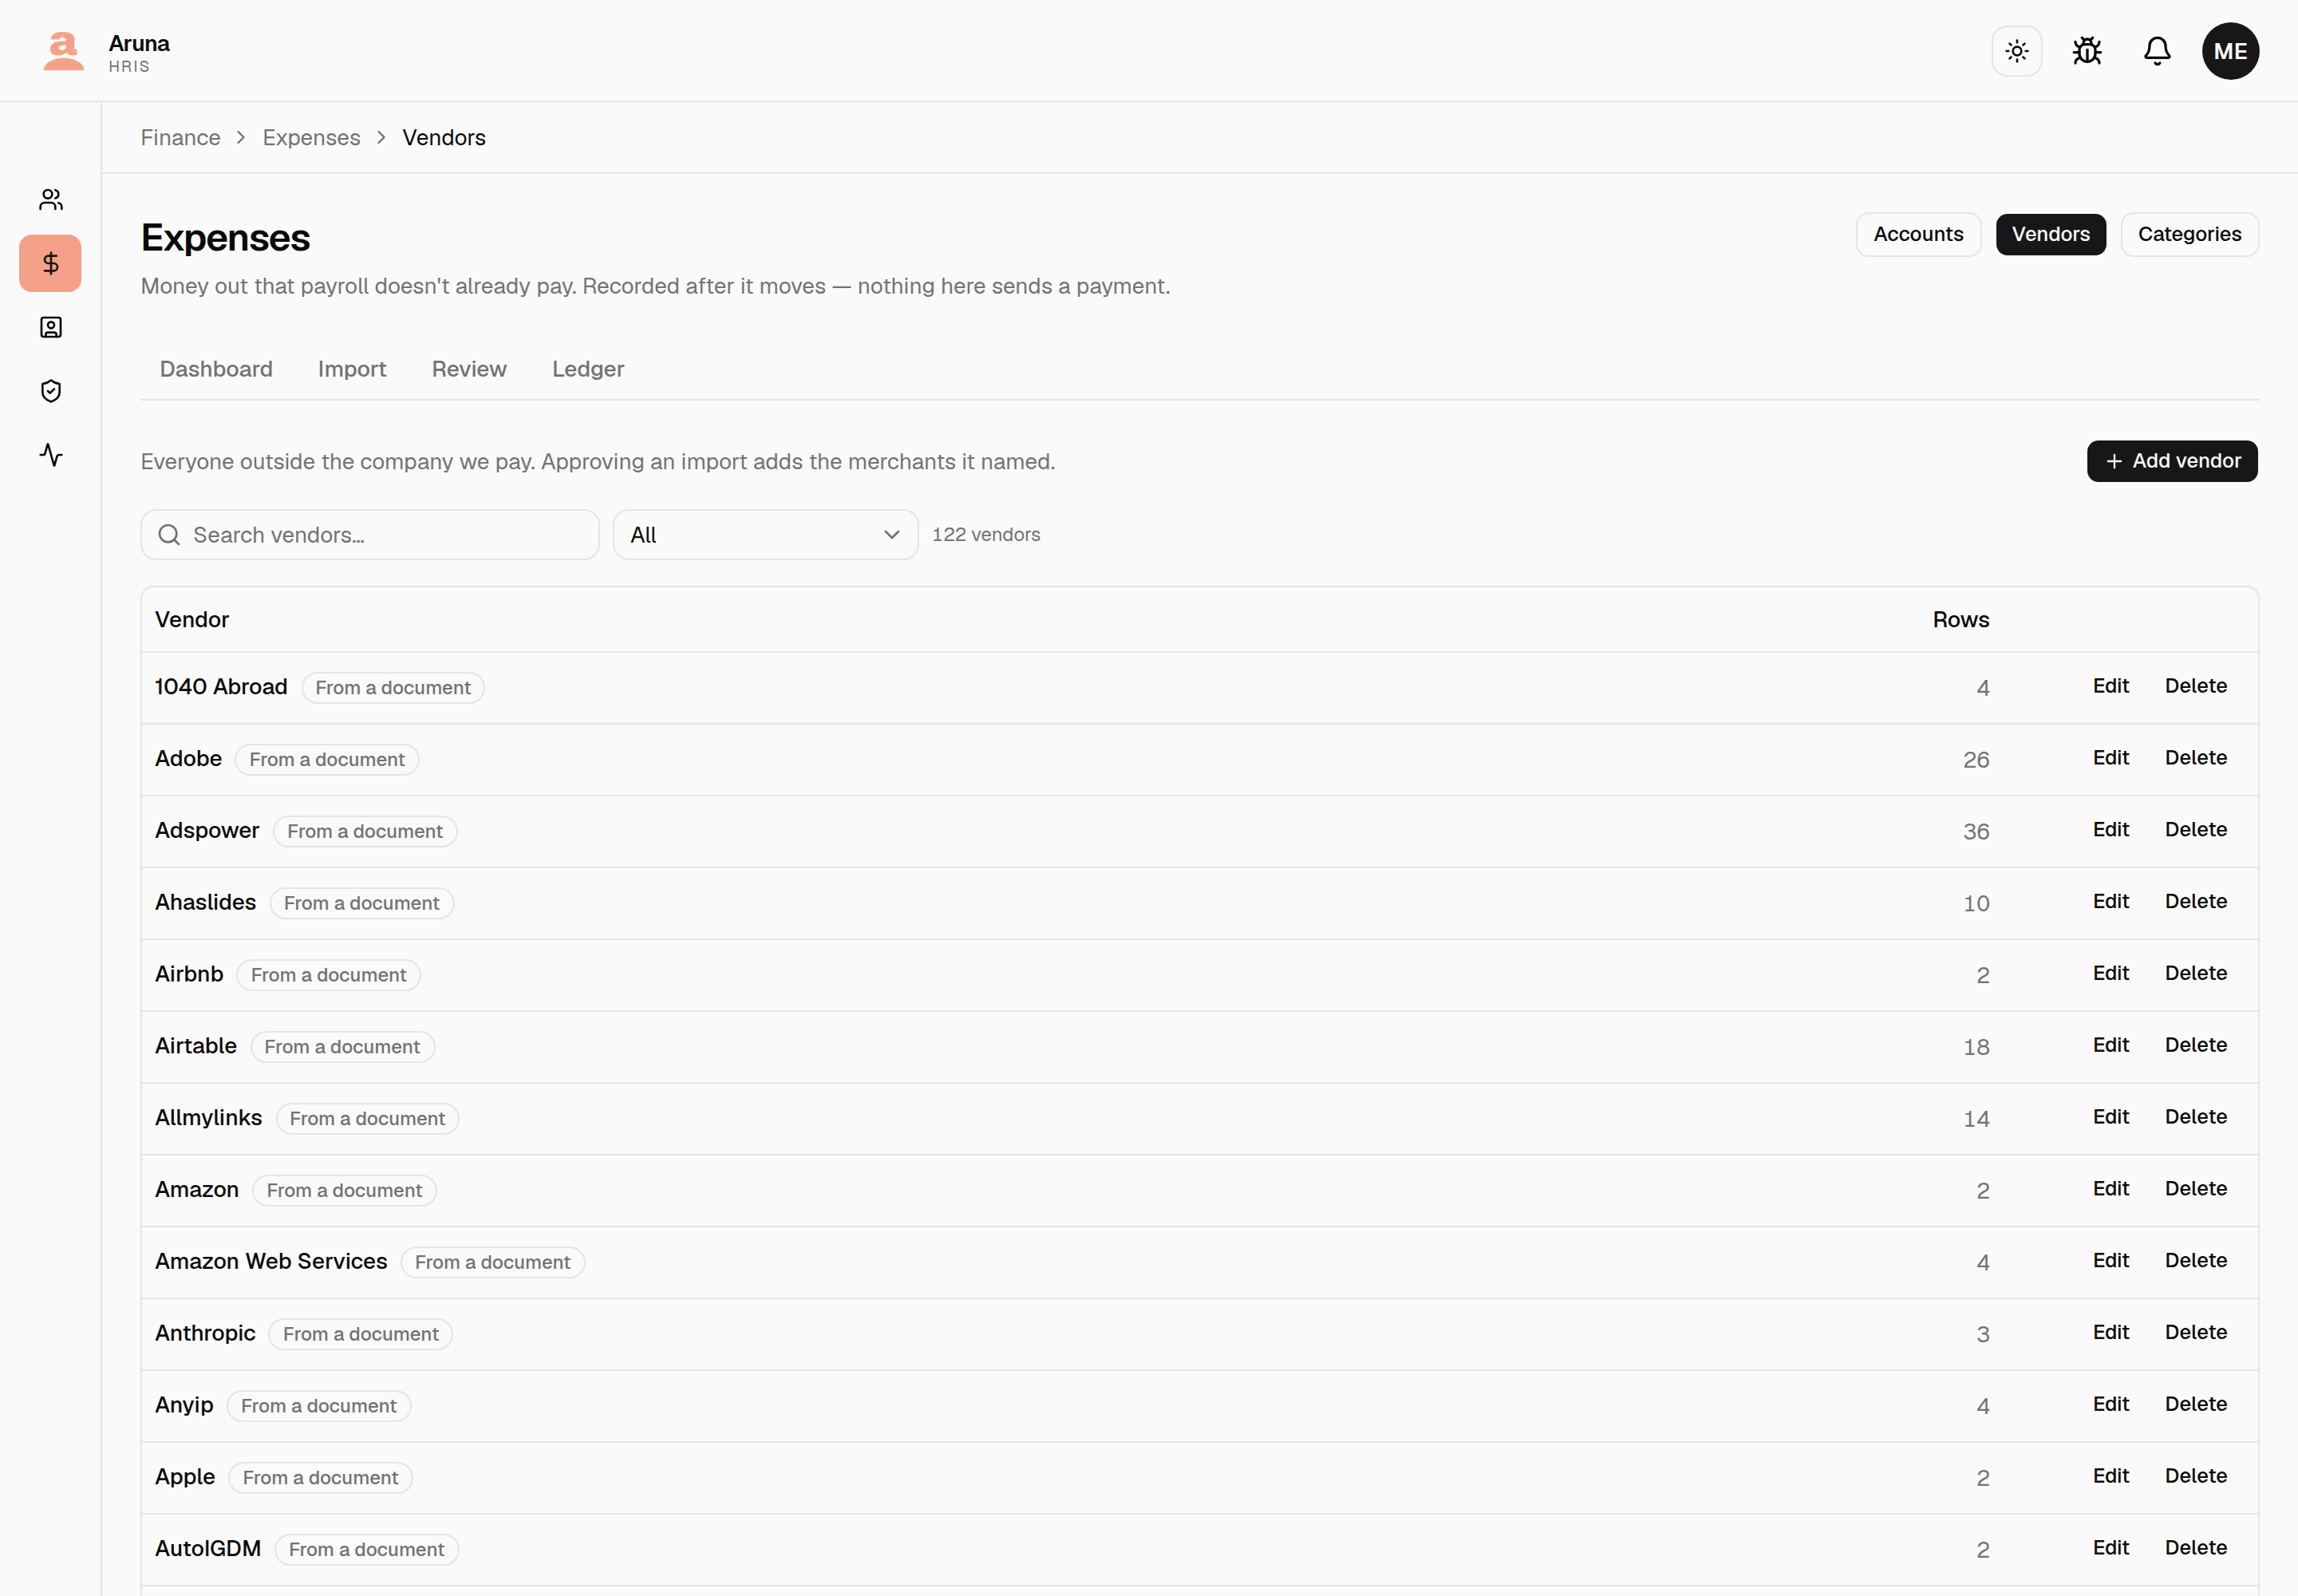Image resolution: width=2298 pixels, height=1596 pixels.
Task: Open the People sidebar icon
Action: (51, 200)
